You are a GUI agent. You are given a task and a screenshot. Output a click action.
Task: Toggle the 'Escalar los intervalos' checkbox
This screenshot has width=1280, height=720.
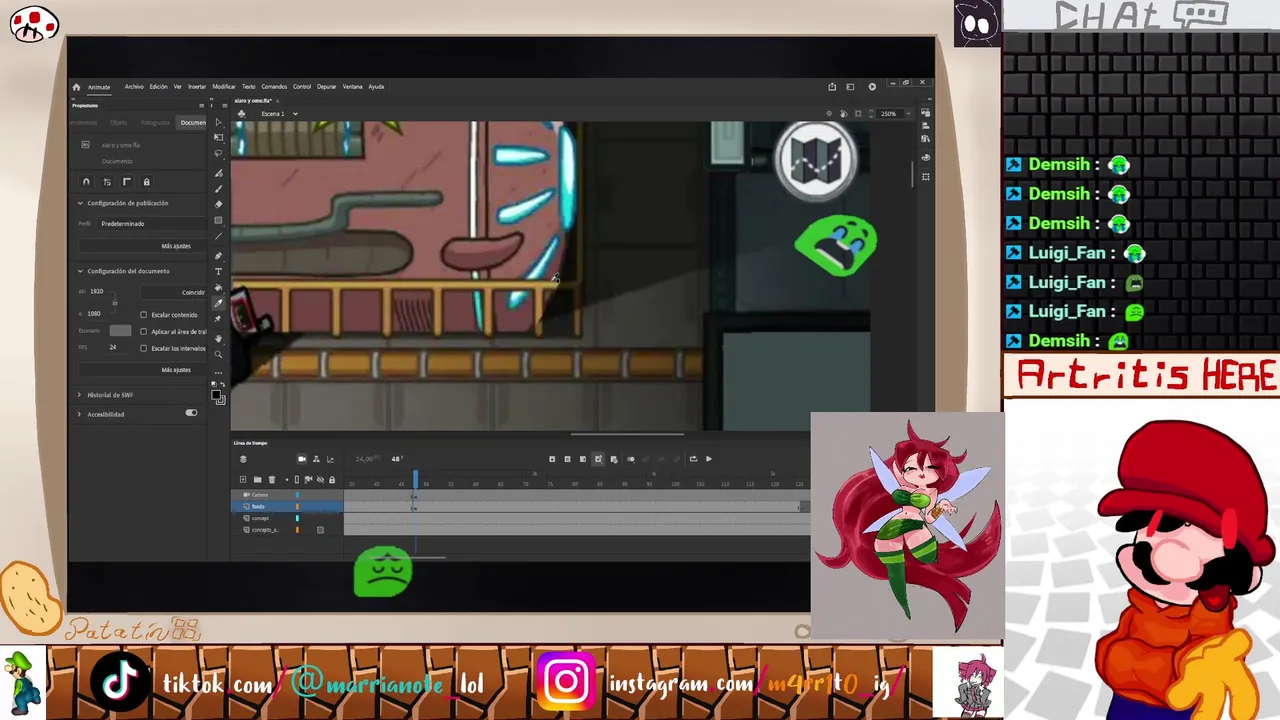click(x=144, y=348)
